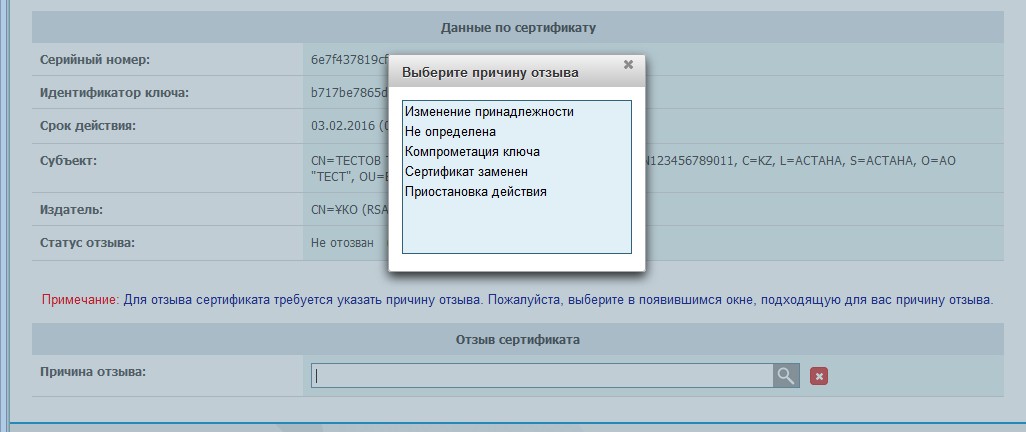
Task: Click the 'Не отозван' status value
Action: click(x=342, y=243)
